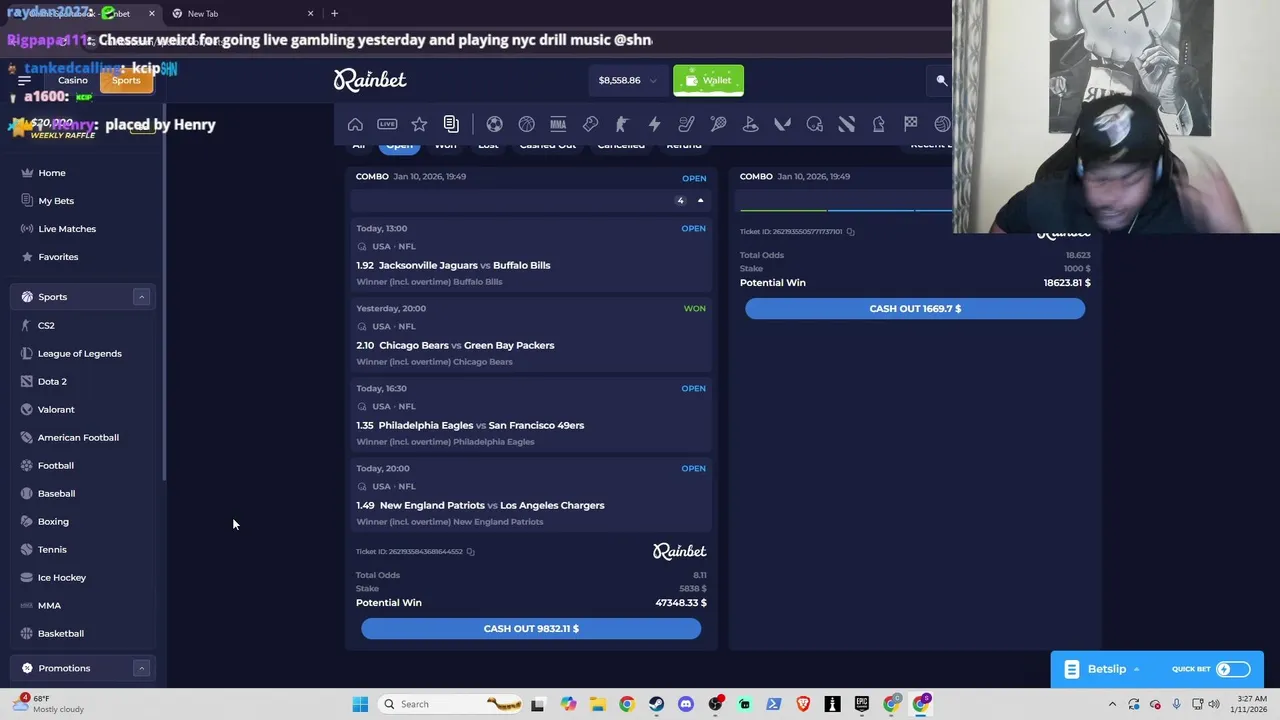Select Basketball in sidebar list
This screenshot has height=720, width=1280.
[x=61, y=633]
